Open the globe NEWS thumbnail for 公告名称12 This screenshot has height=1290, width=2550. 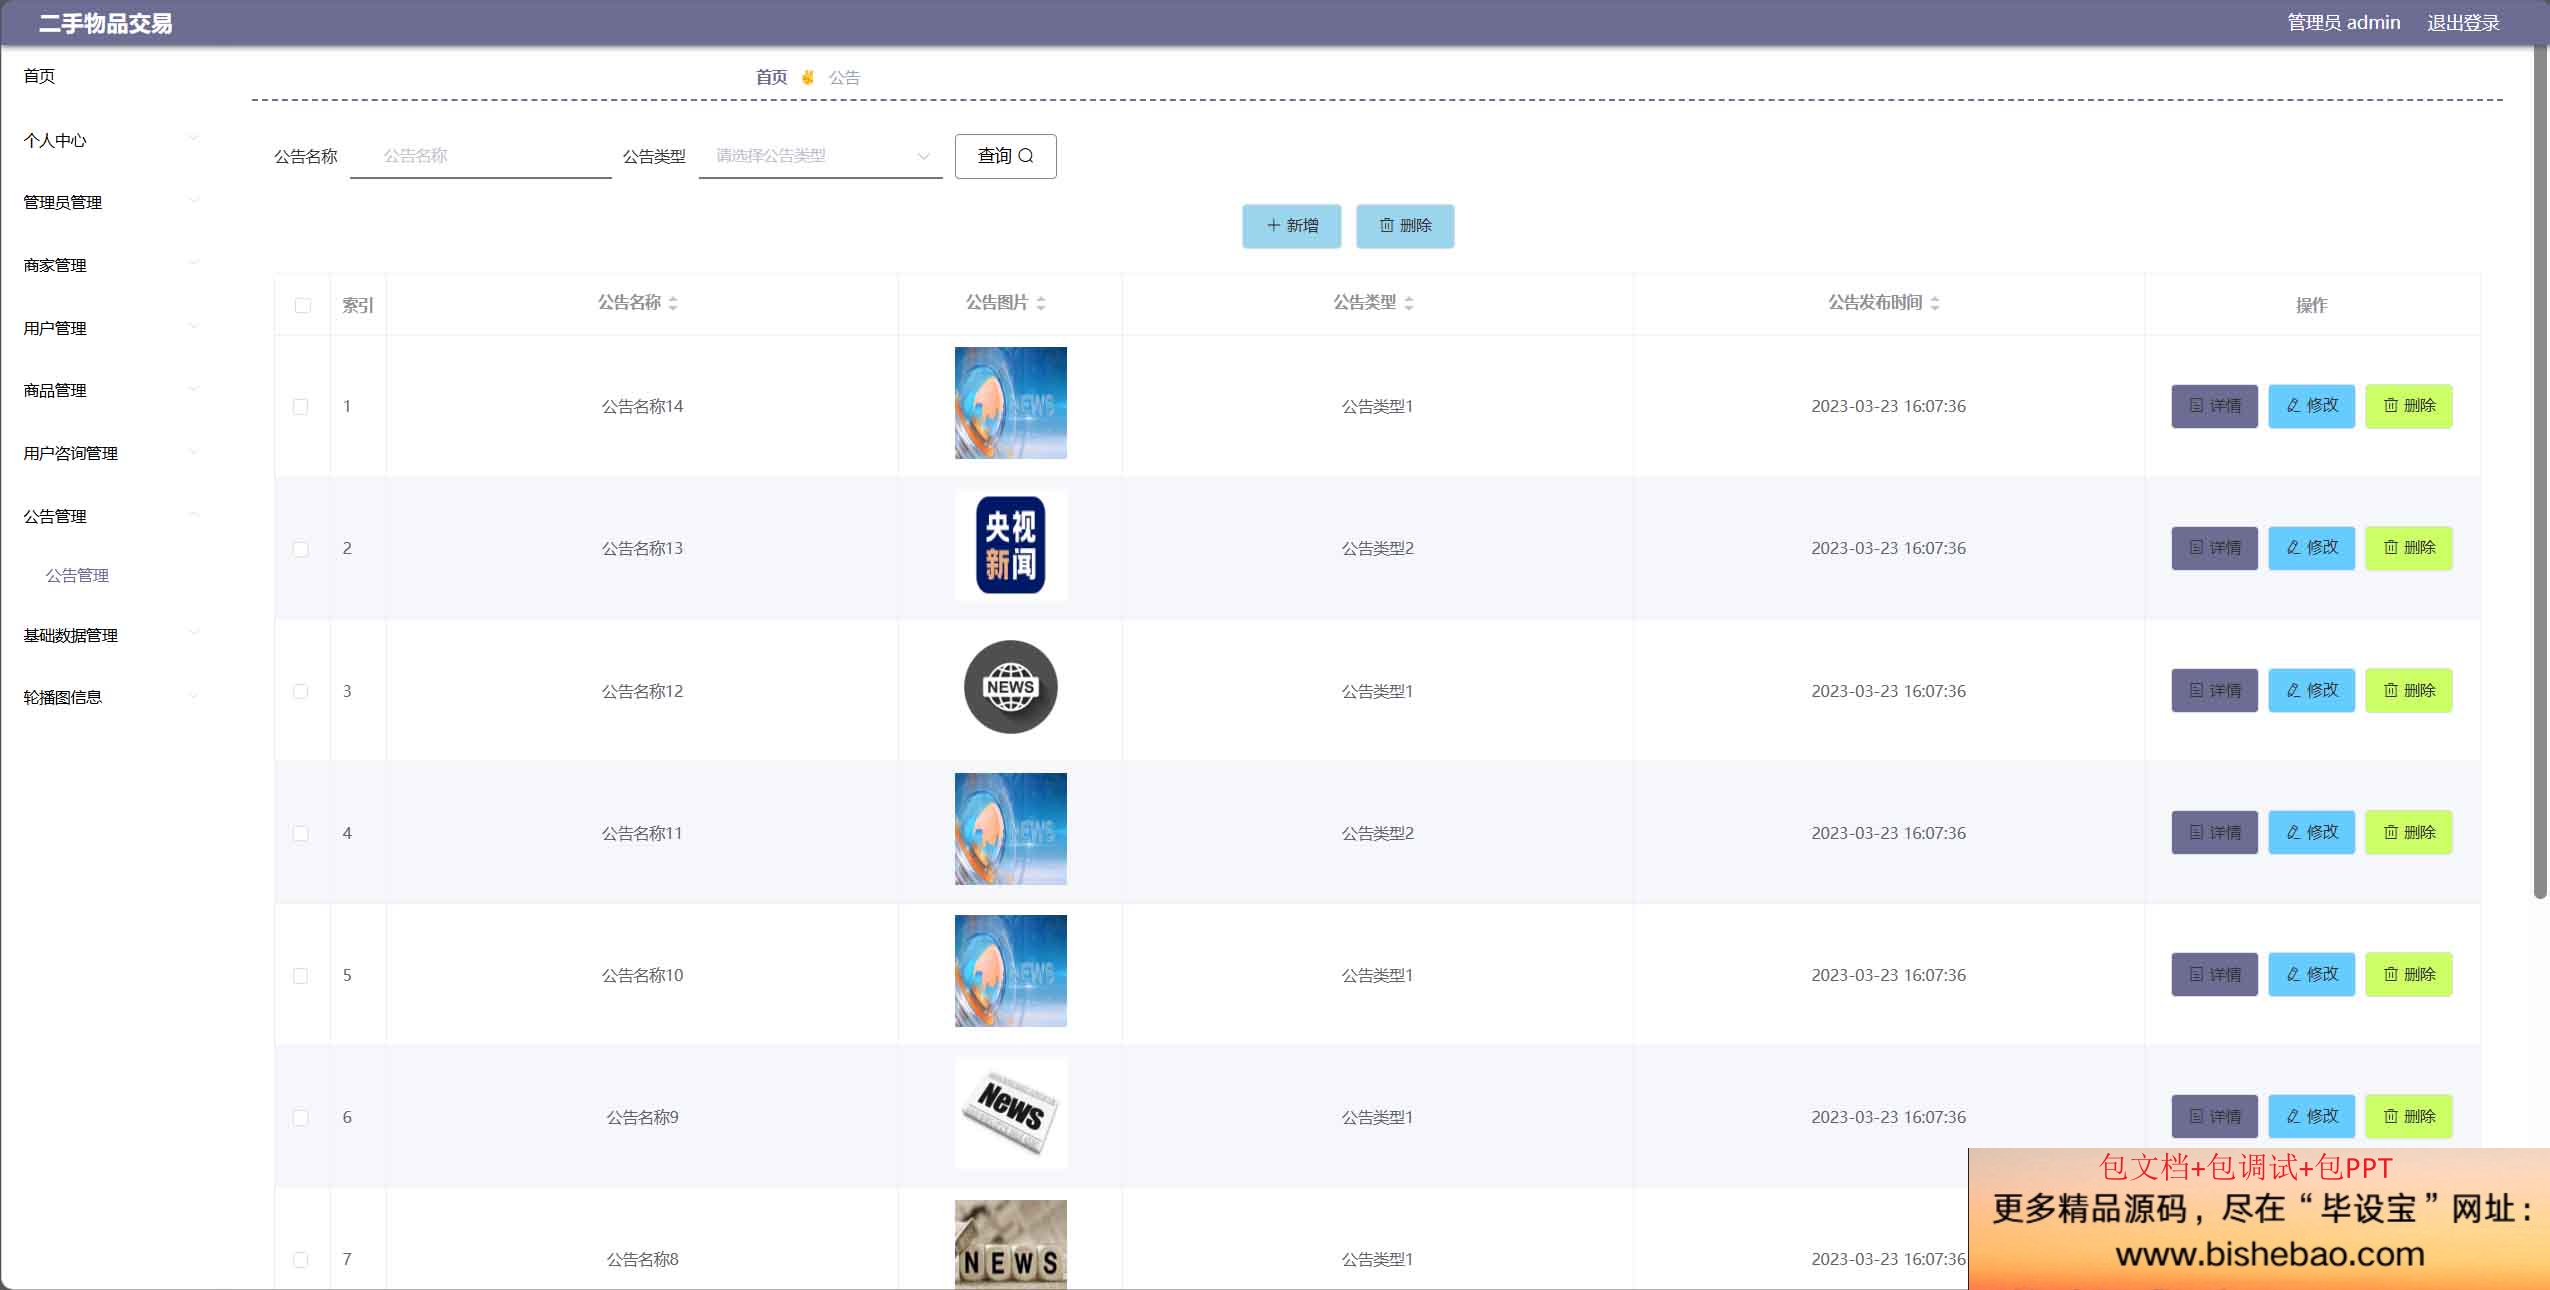tap(1010, 687)
